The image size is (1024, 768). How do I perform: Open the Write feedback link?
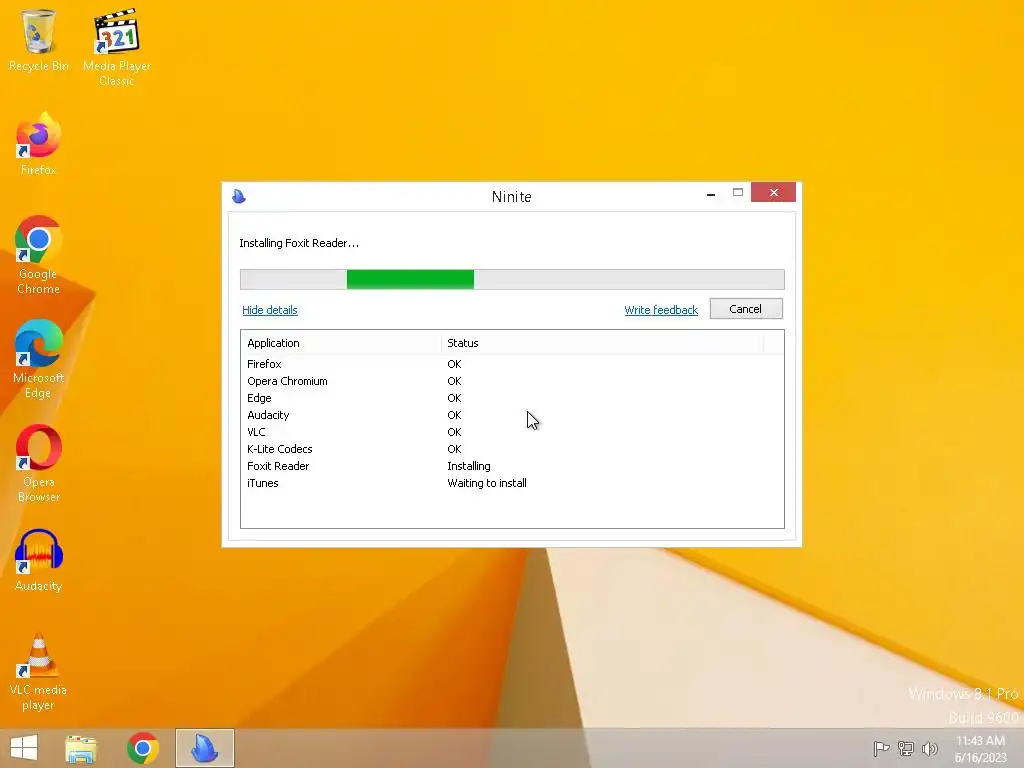click(x=661, y=310)
